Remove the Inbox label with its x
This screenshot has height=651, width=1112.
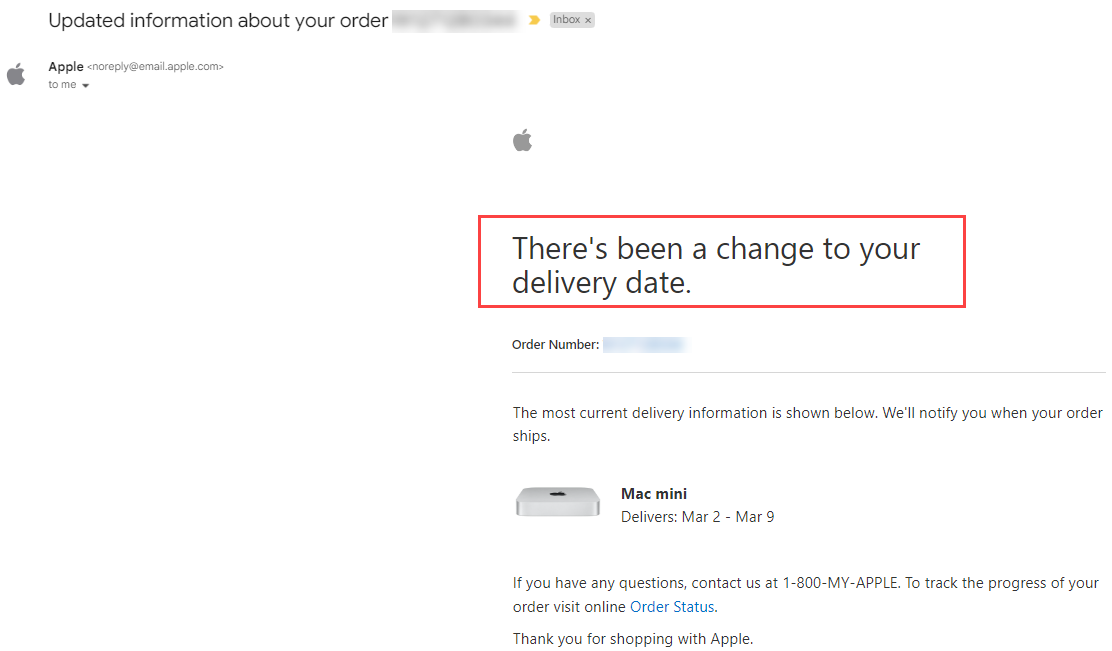pos(588,20)
